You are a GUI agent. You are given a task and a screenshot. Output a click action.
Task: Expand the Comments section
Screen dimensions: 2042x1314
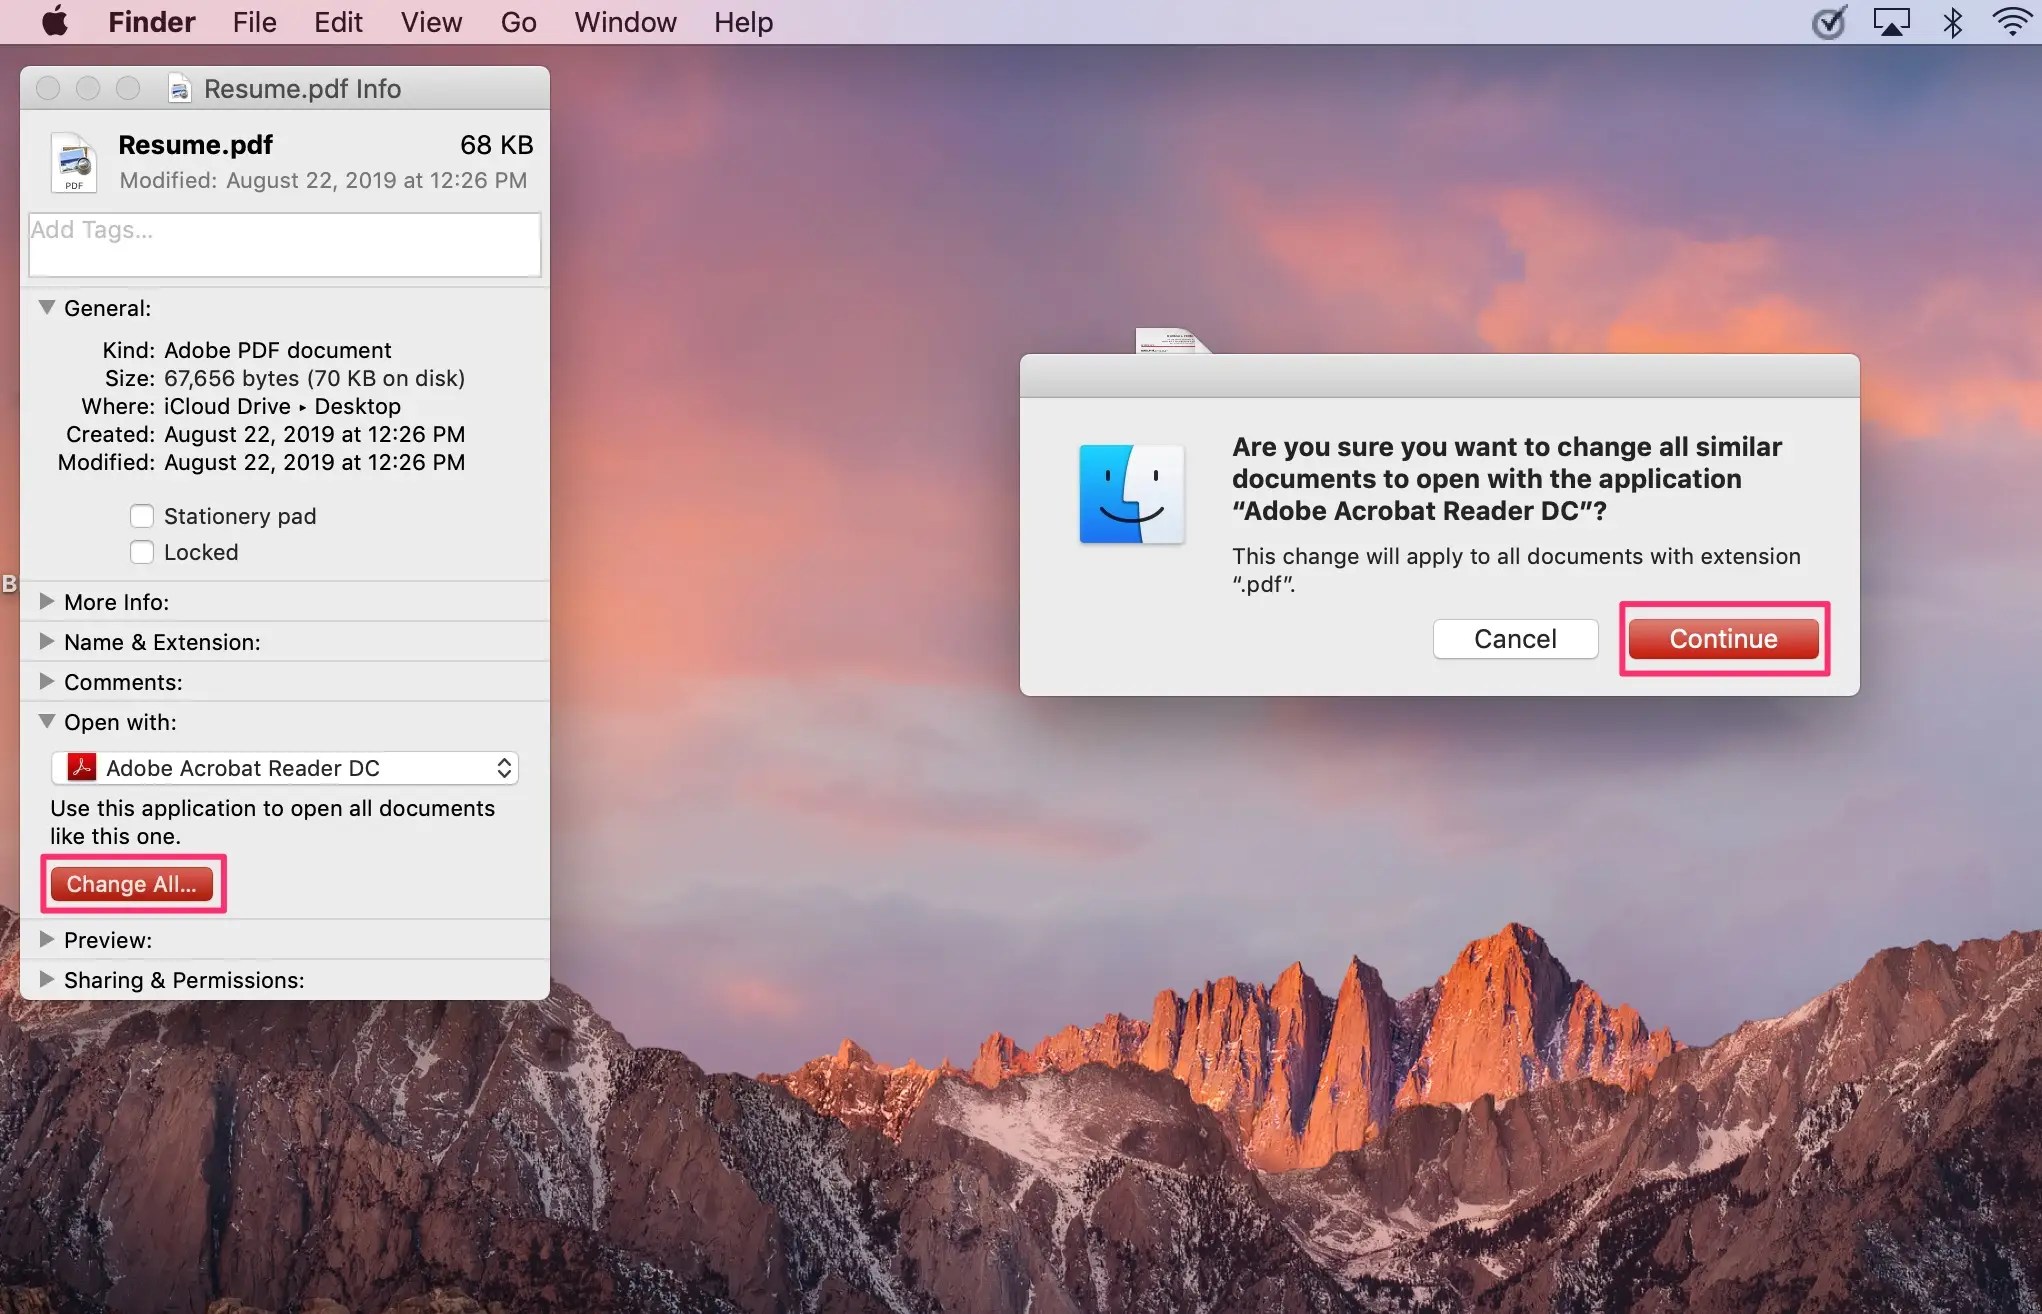pos(46,681)
